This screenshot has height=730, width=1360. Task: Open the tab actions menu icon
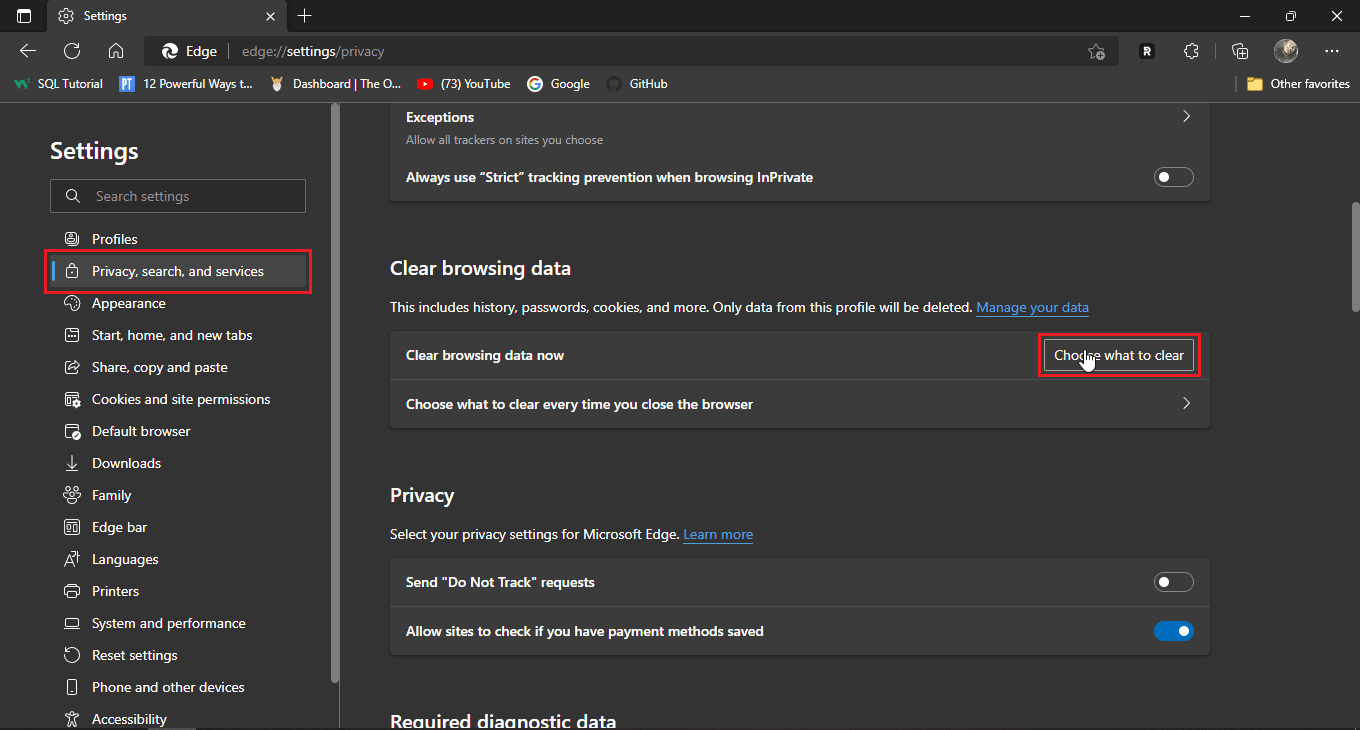[x=24, y=16]
